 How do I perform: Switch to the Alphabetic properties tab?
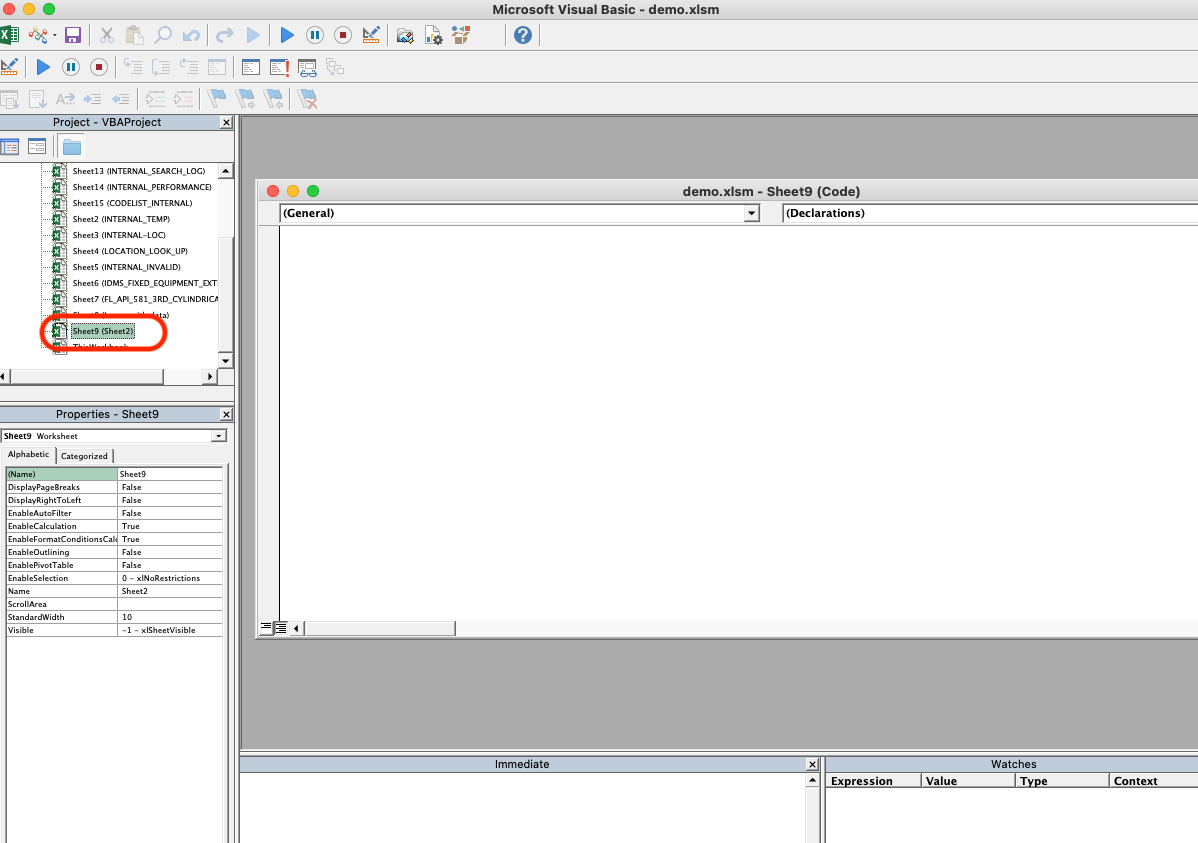pos(28,455)
